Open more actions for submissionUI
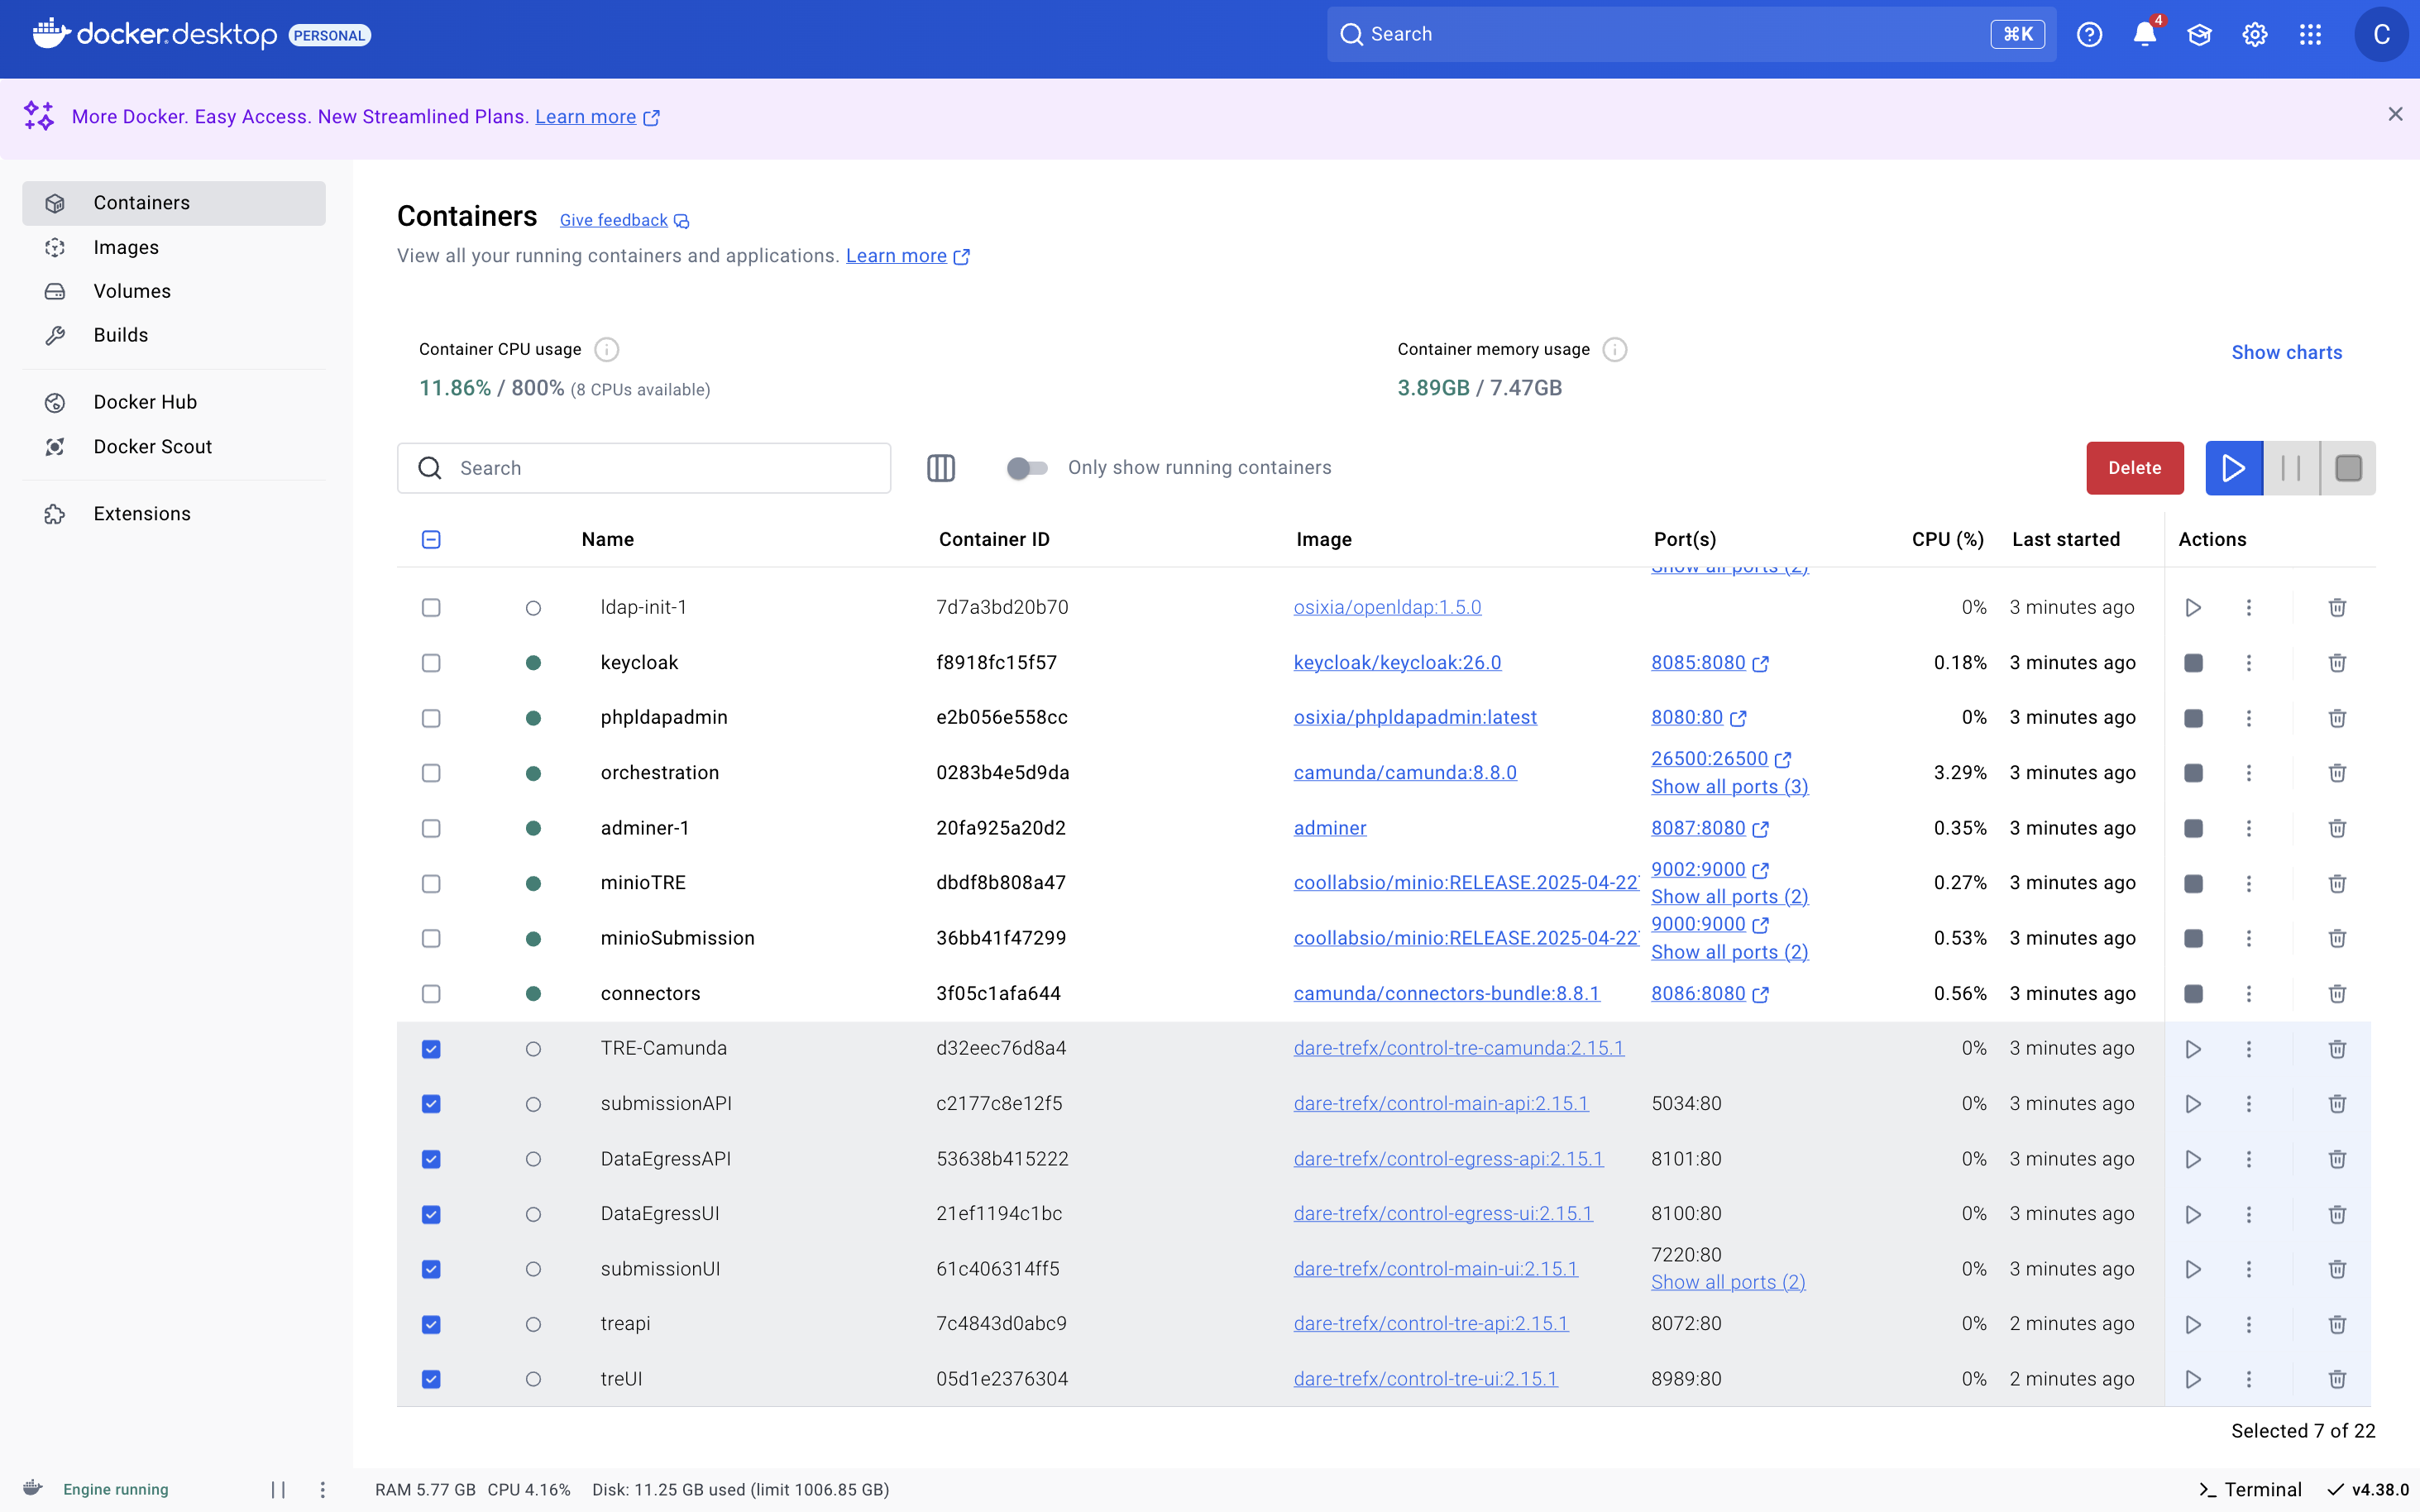 (2249, 1269)
